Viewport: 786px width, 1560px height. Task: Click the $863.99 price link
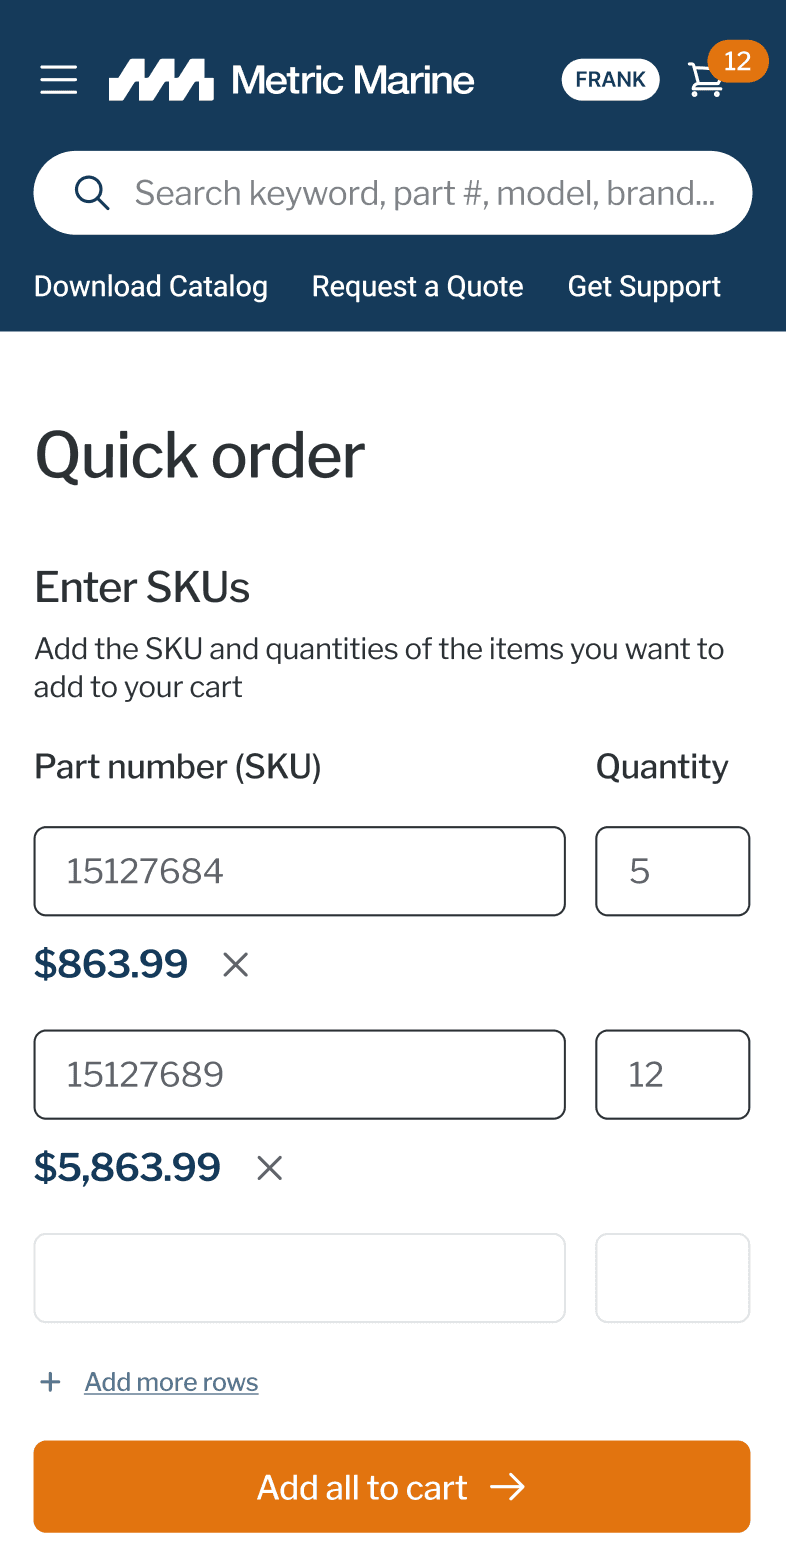click(110, 964)
